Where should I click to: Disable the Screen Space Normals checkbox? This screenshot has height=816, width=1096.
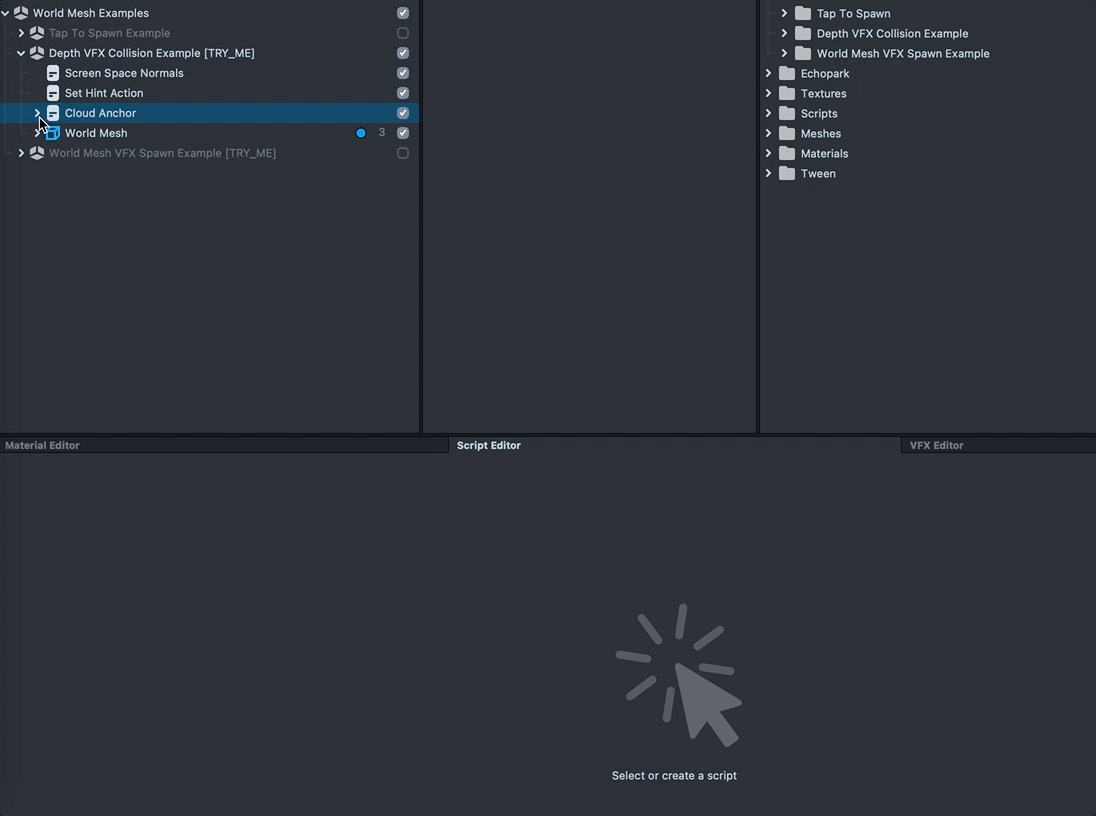tap(403, 73)
